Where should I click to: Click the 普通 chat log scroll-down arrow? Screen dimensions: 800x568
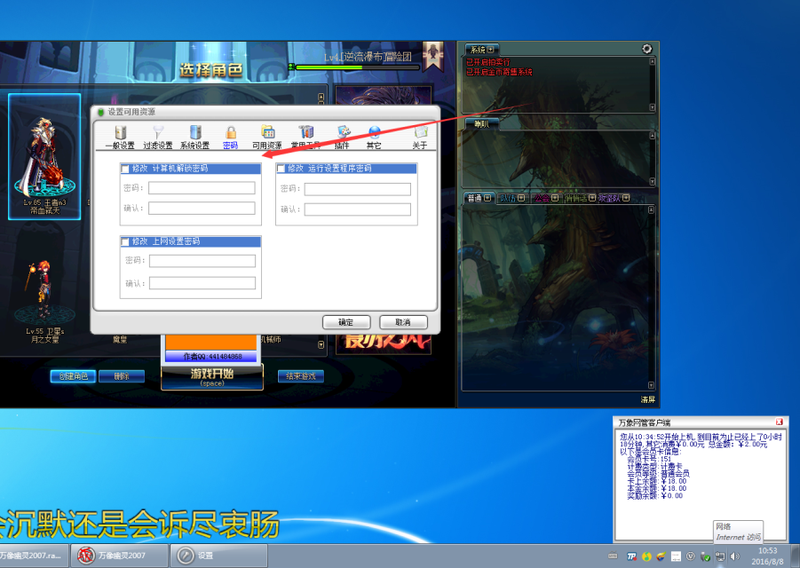click(x=652, y=385)
